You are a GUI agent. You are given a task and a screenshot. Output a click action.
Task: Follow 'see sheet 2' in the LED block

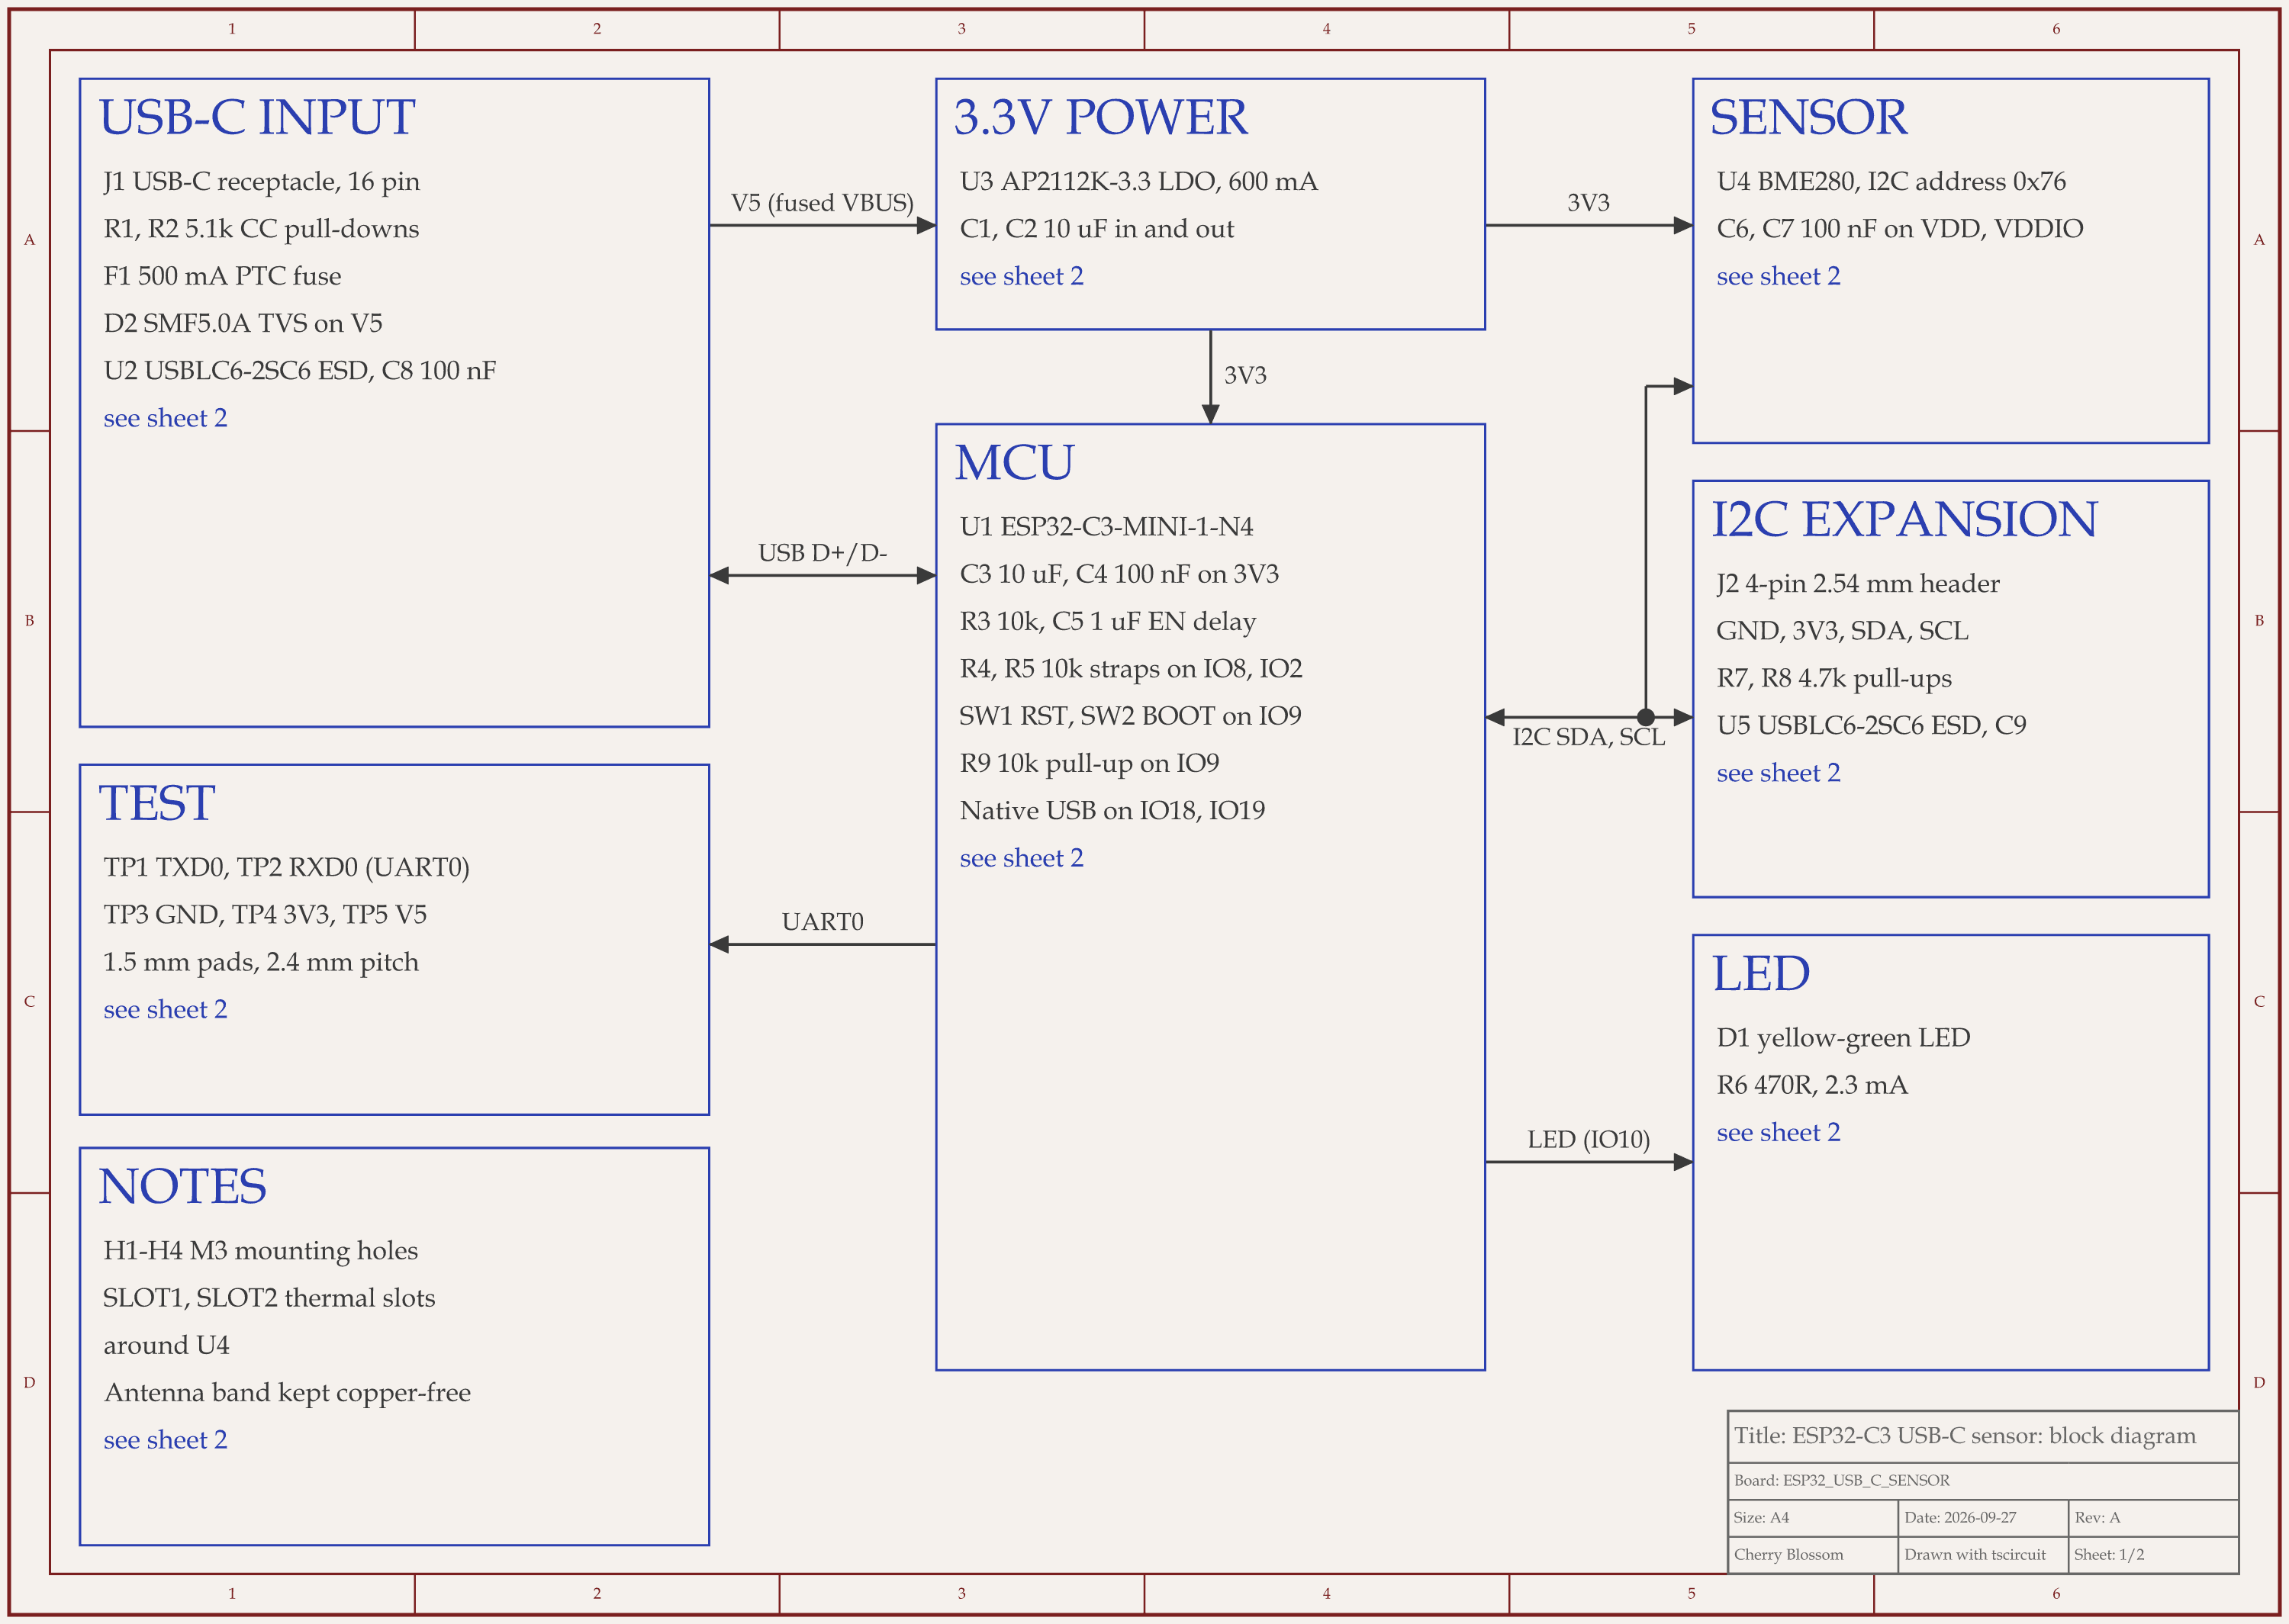(x=1778, y=1132)
